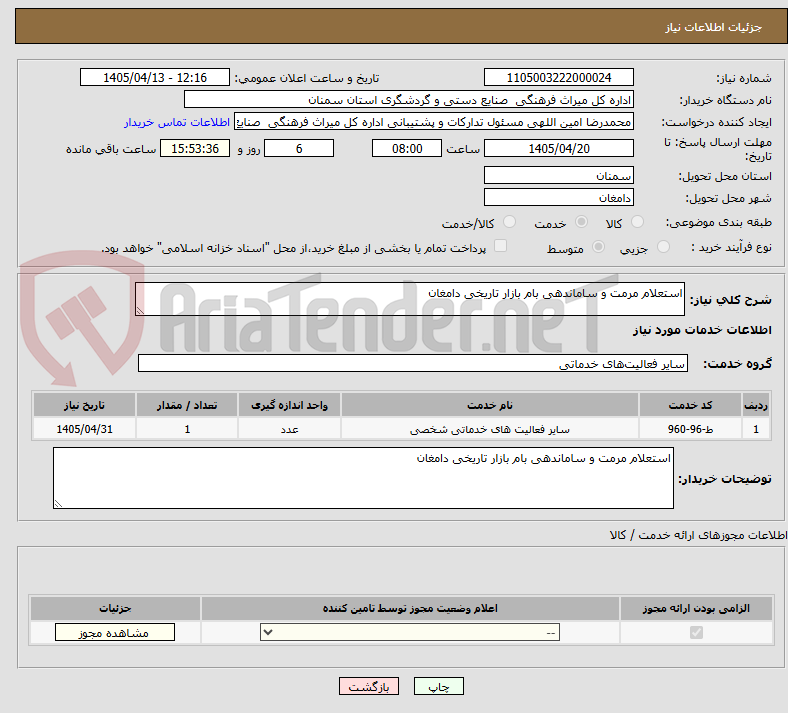The height and width of the screenshot is (713, 788).
Task: Open the اطلاعات تماس خریدار link
Action: click(x=177, y=122)
